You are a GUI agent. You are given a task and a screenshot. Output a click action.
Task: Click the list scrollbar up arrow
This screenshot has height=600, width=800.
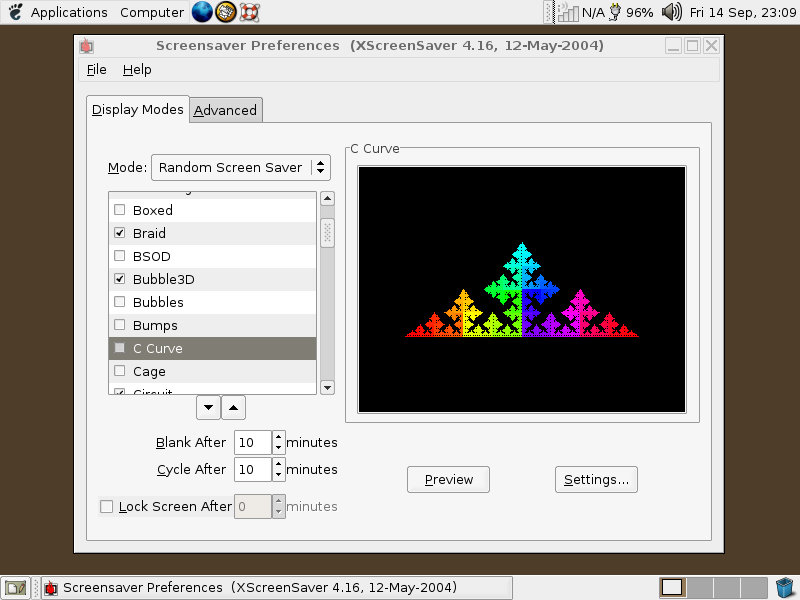tap(327, 198)
